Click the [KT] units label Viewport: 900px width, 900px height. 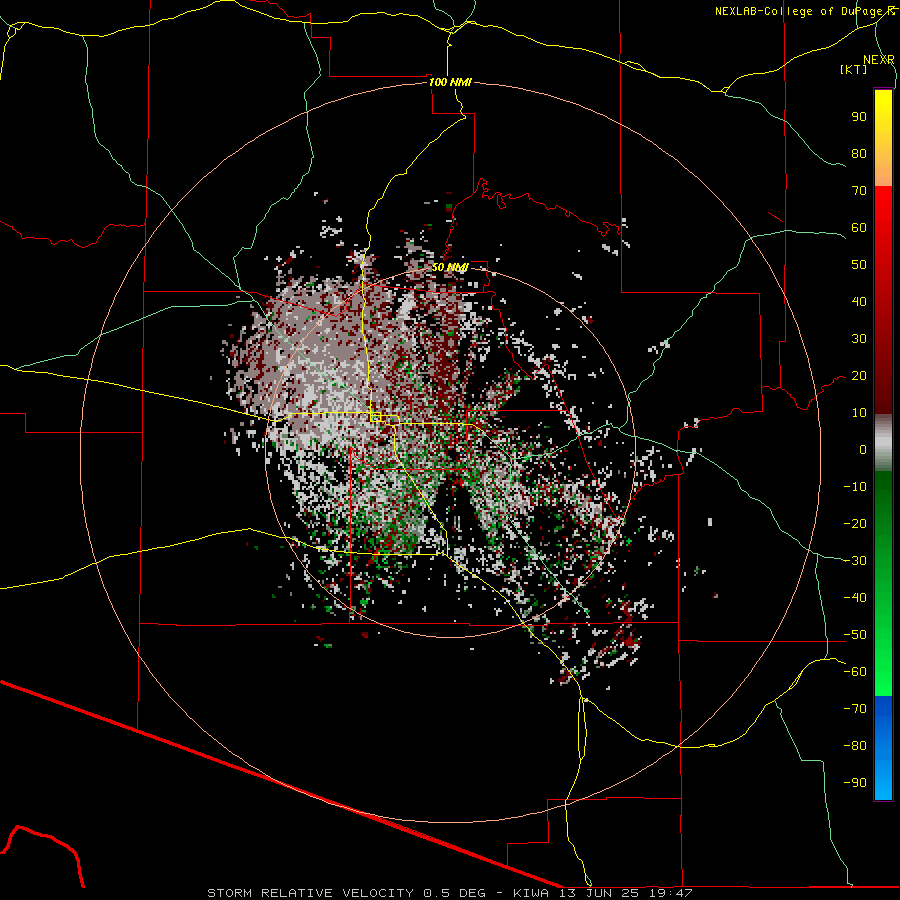(x=853, y=69)
